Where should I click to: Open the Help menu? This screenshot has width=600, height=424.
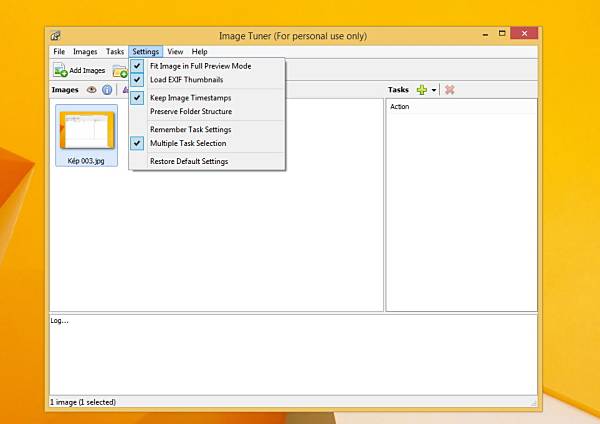[x=199, y=52]
